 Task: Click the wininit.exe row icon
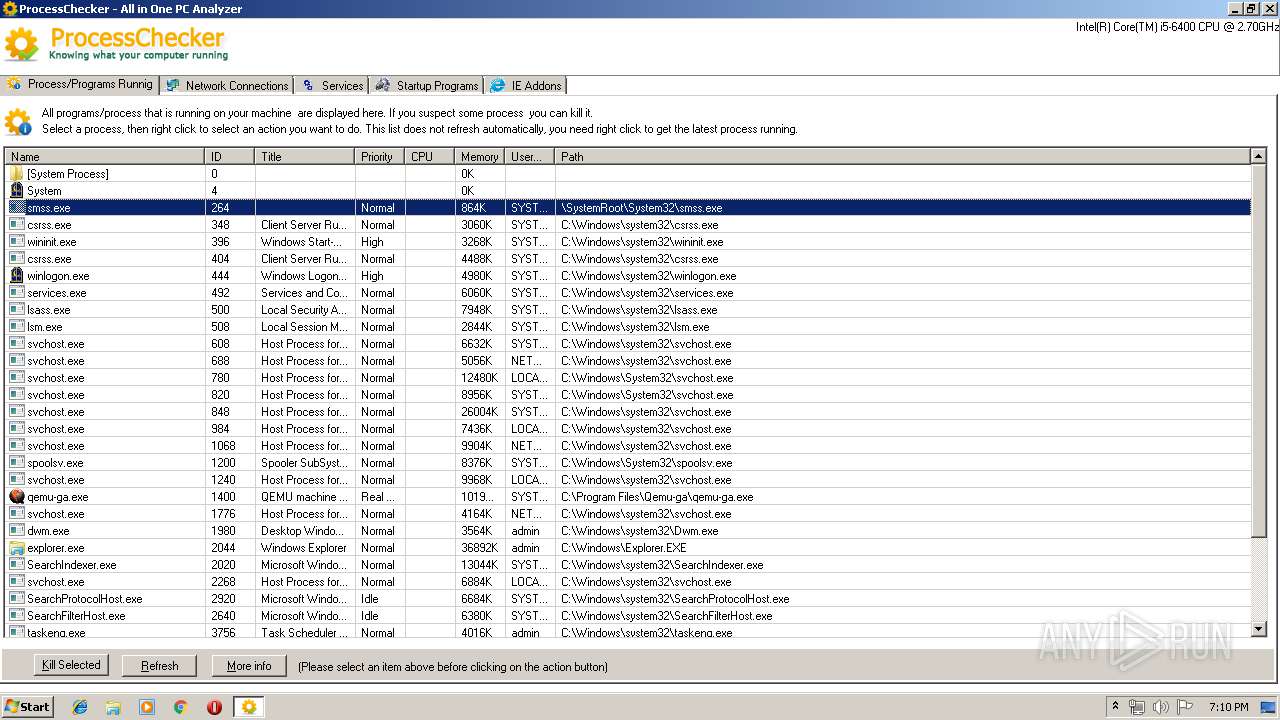point(17,241)
